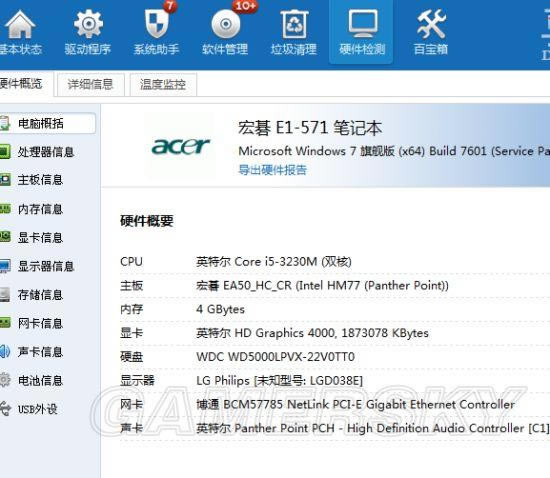Select 内存信息 label in the sidebar

pyautogui.click(x=40, y=209)
